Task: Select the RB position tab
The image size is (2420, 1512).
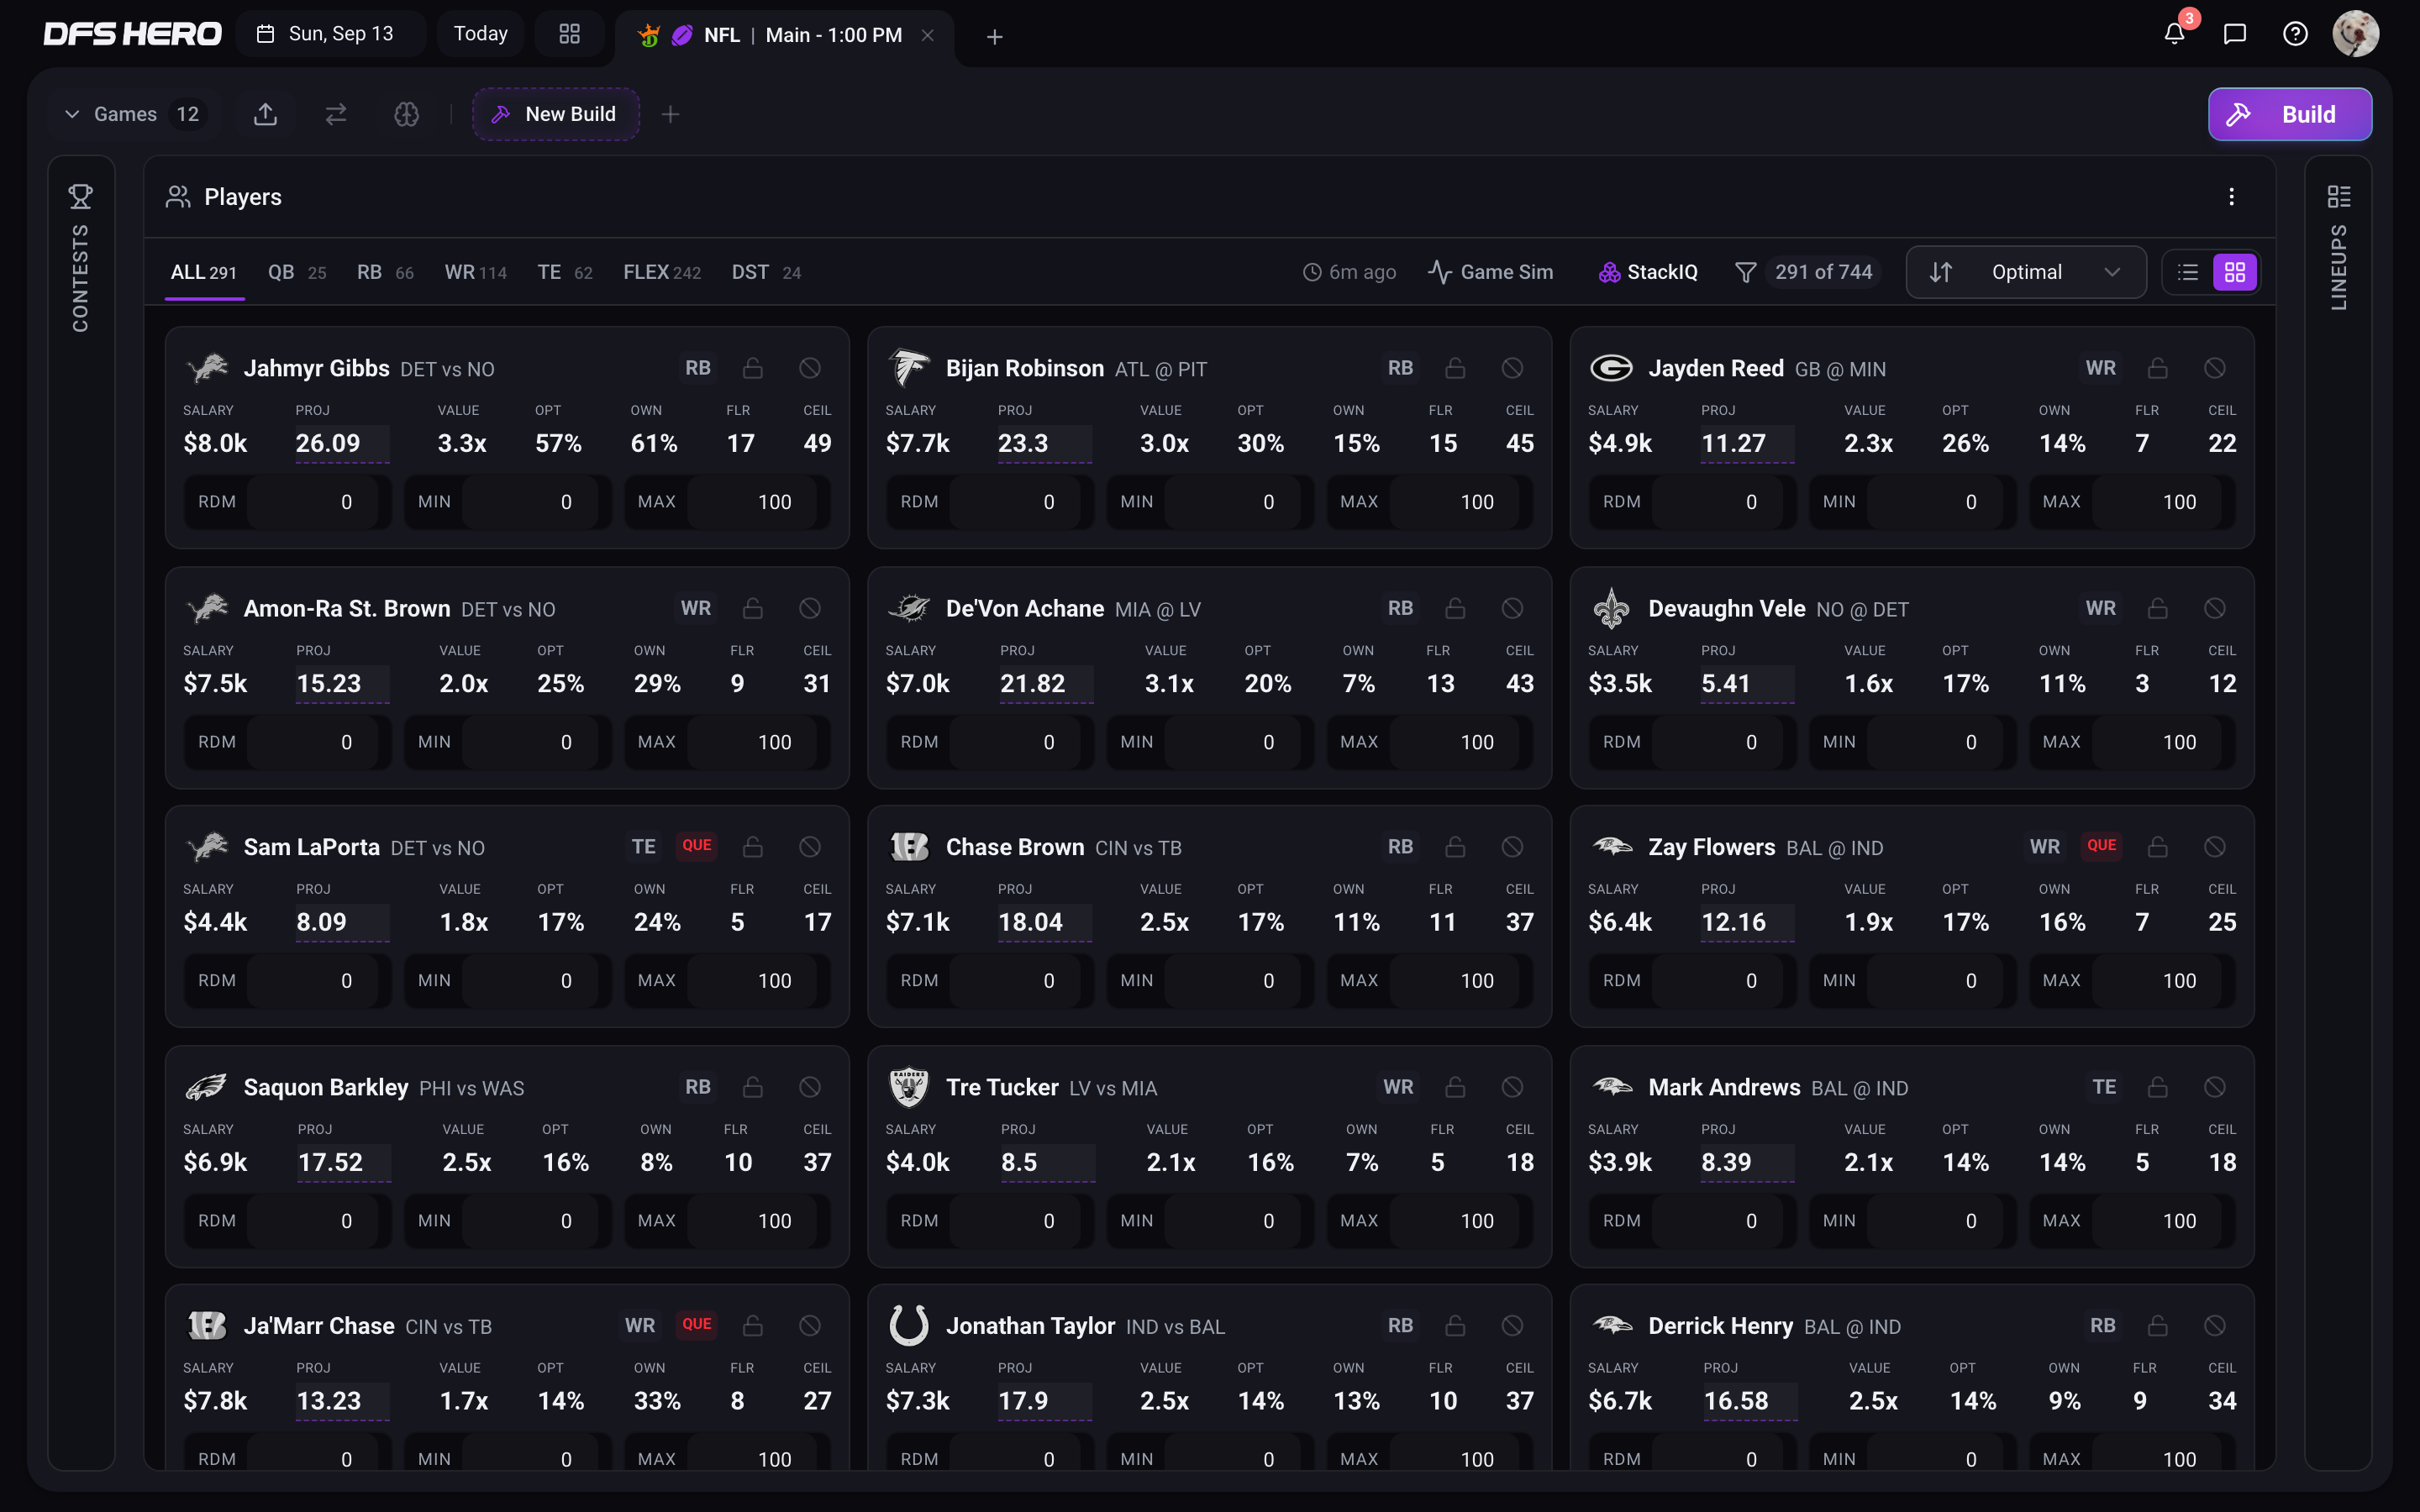Action: tap(385, 272)
